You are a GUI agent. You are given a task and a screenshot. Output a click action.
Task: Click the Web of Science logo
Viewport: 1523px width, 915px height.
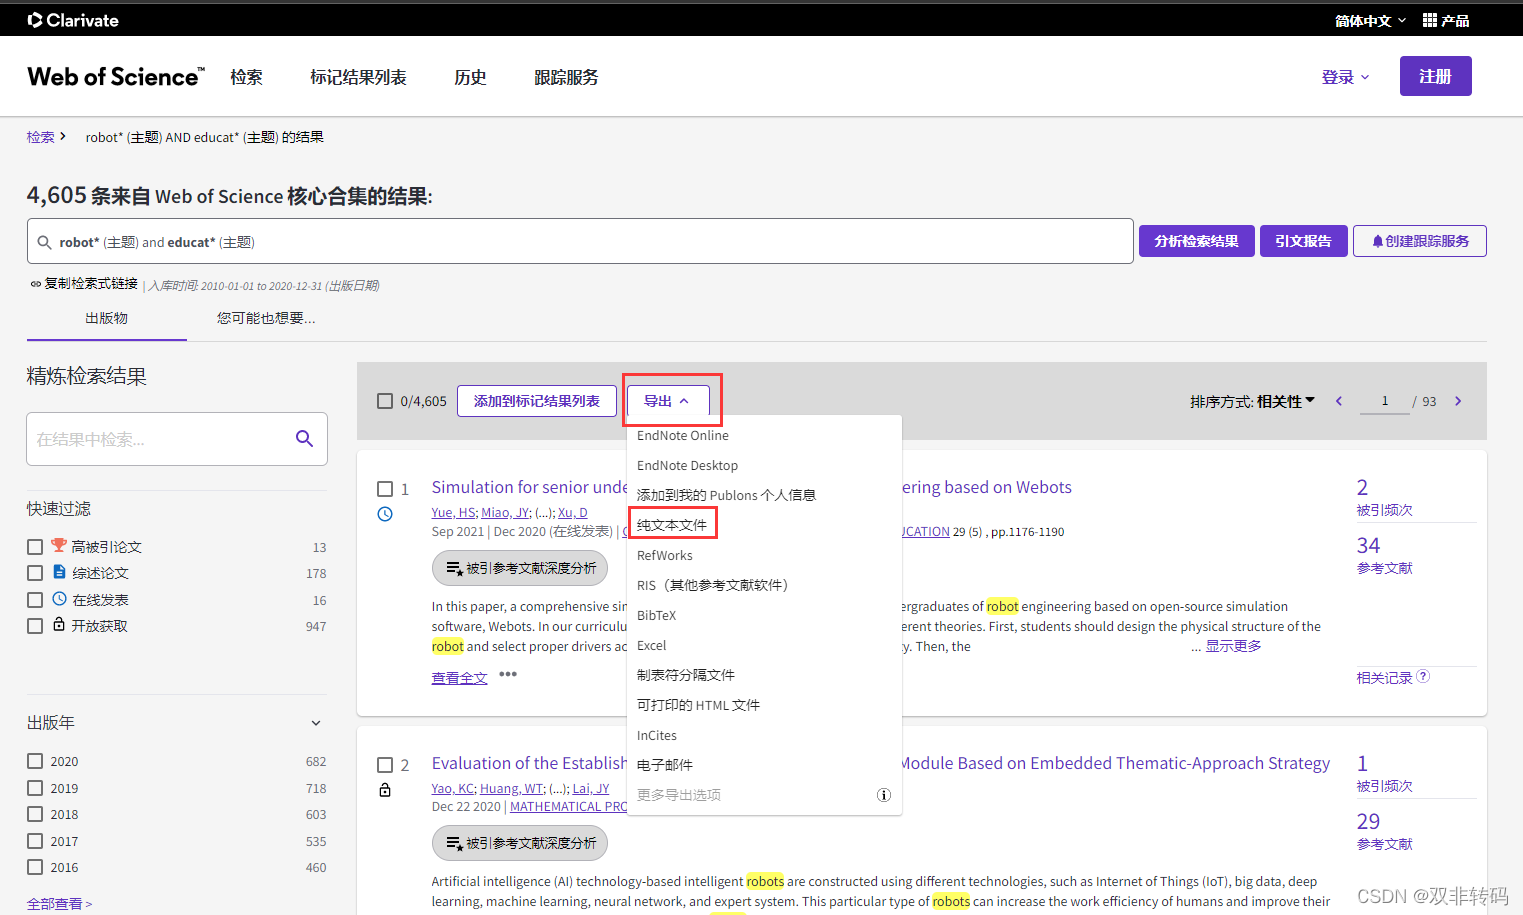(116, 77)
